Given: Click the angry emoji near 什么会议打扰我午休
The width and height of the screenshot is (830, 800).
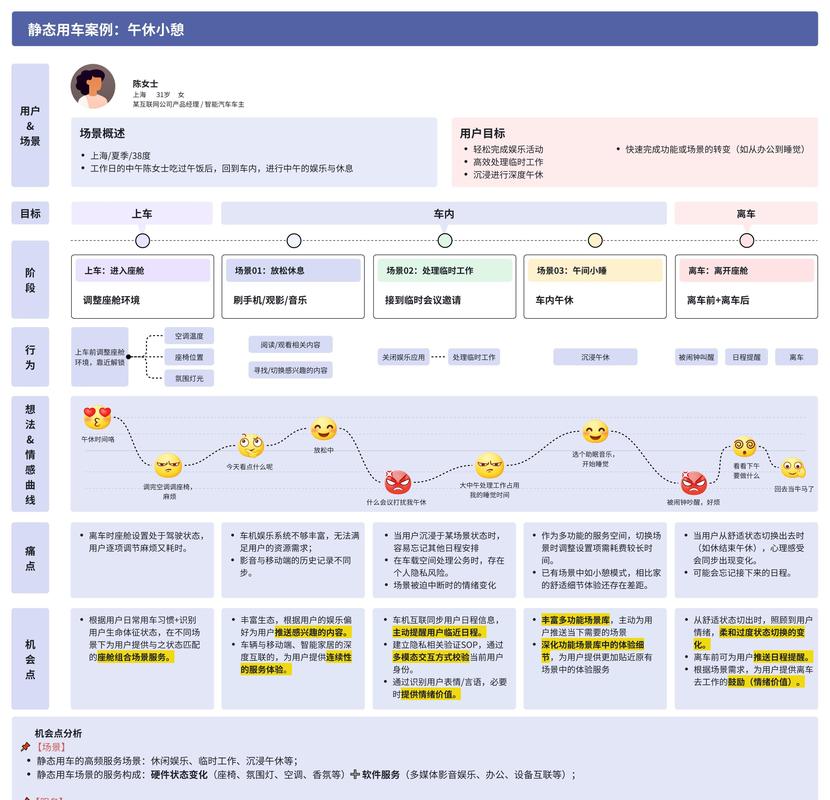Looking at the screenshot, I should pyautogui.click(x=399, y=483).
